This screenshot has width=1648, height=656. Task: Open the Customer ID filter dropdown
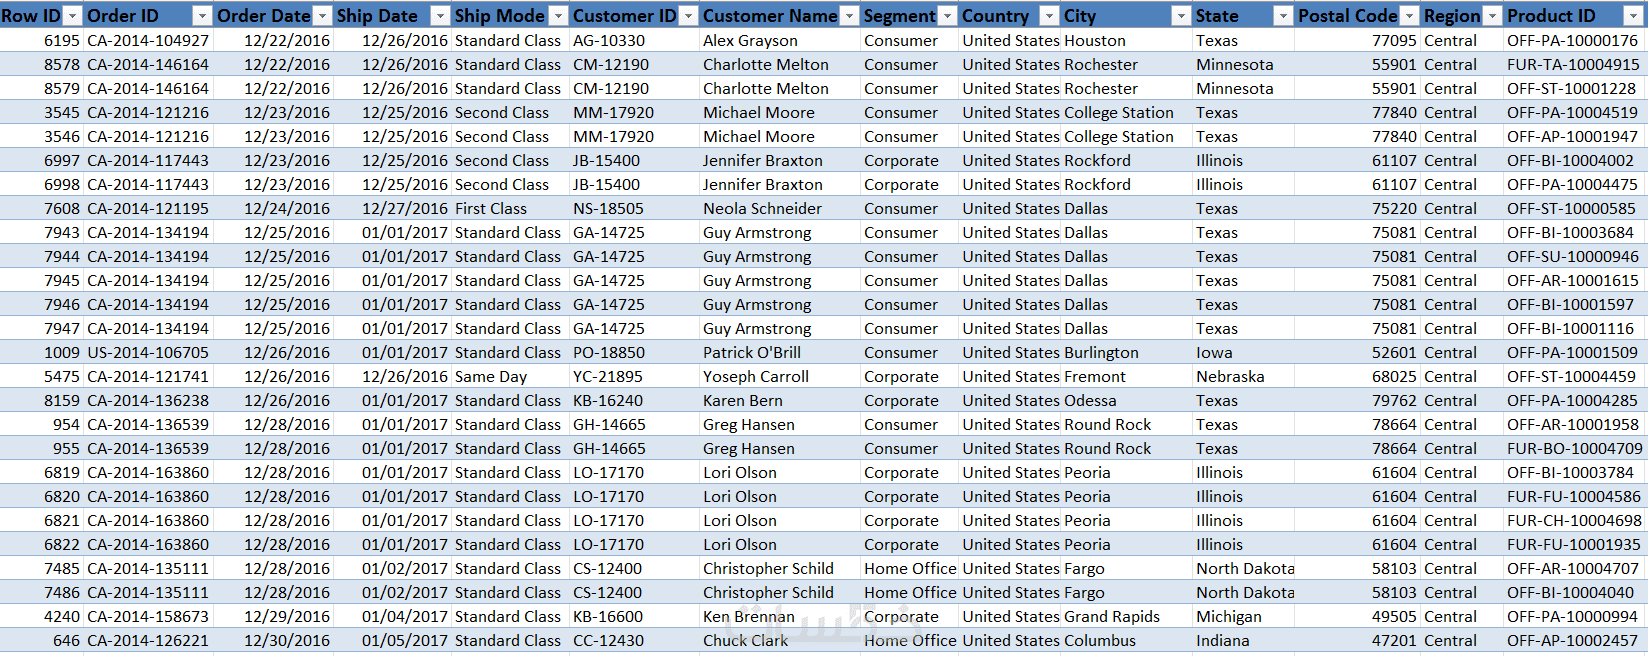coord(688,16)
